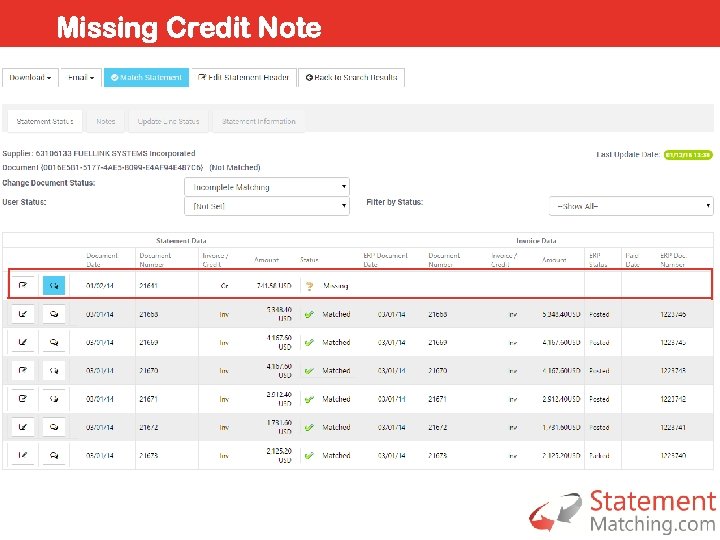Switch to the Statement Status tab
Screen dimensions: 720x540
coord(45,121)
